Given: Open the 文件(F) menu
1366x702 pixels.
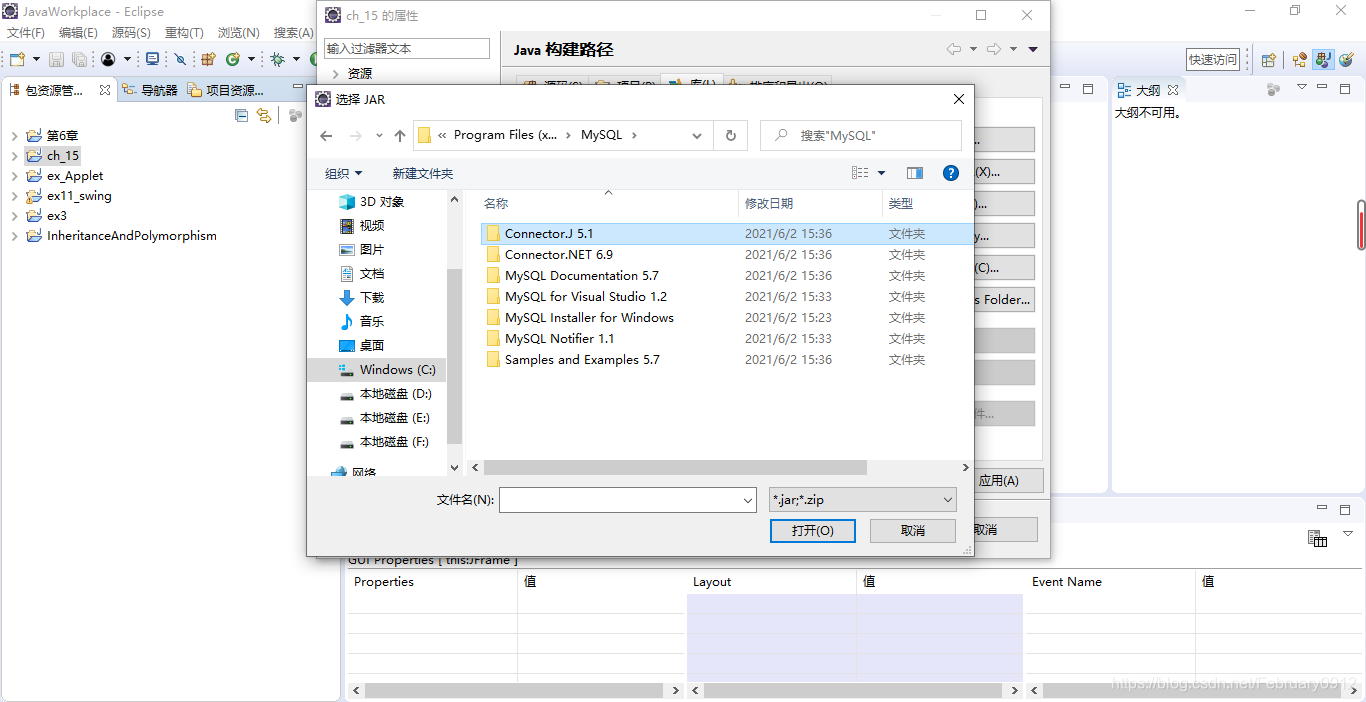Looking at the screenshot, I should tap(26, 33).
